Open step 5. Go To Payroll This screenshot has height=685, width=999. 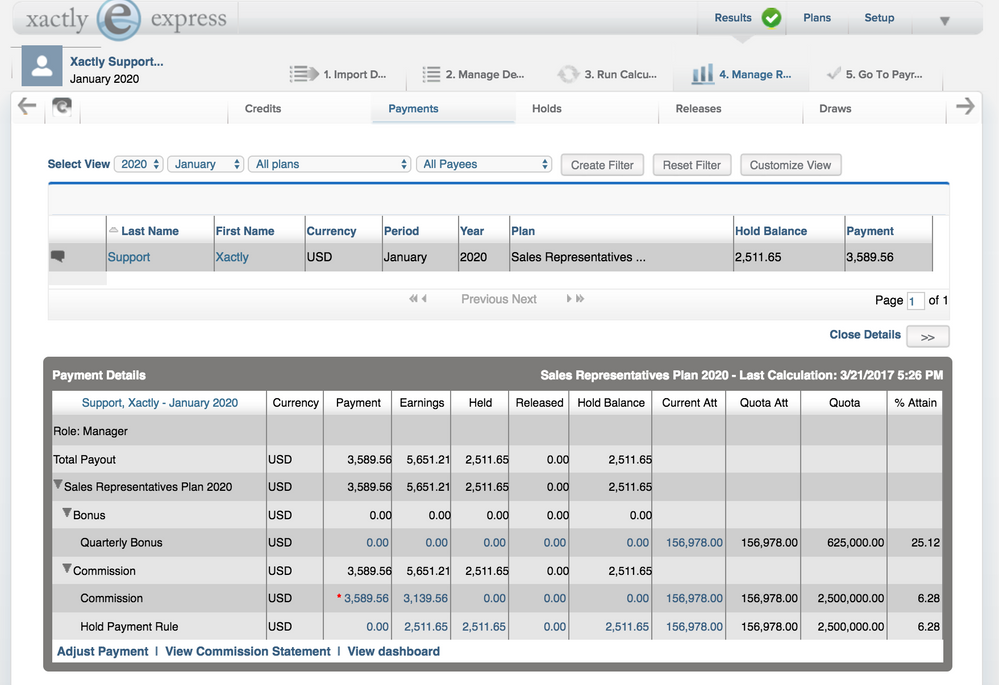875,74
